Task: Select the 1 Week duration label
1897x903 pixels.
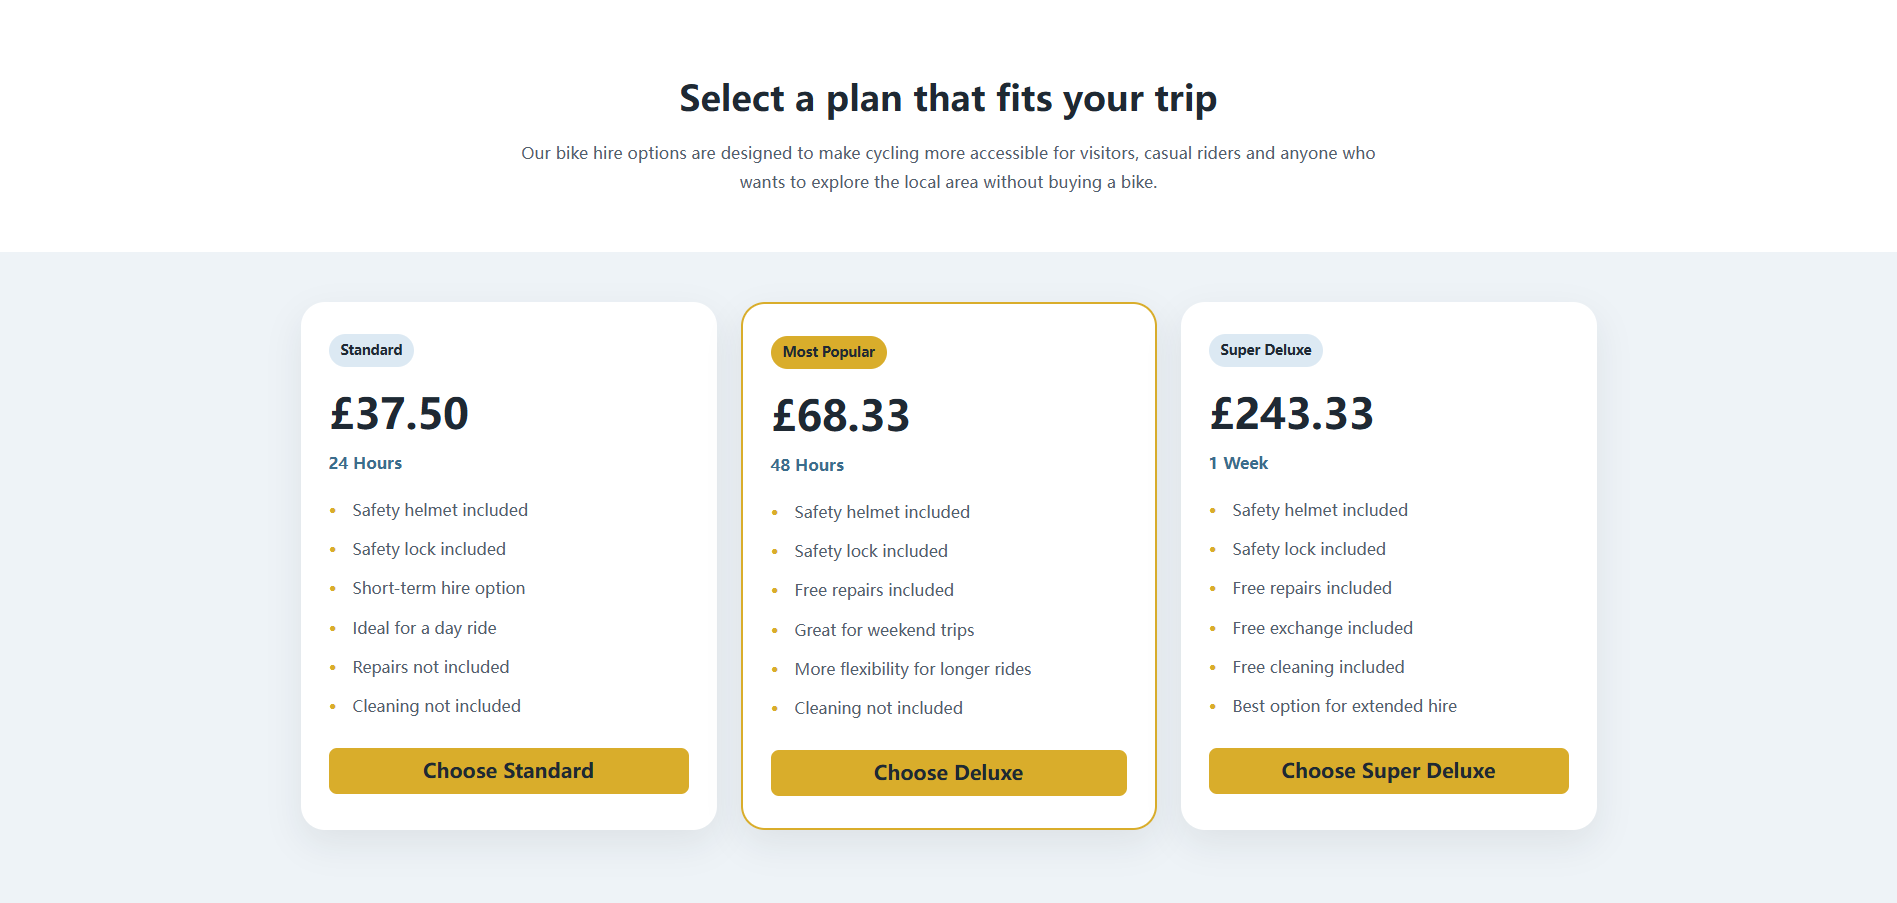Action: pyautogui.click(x=1238, y=463)
